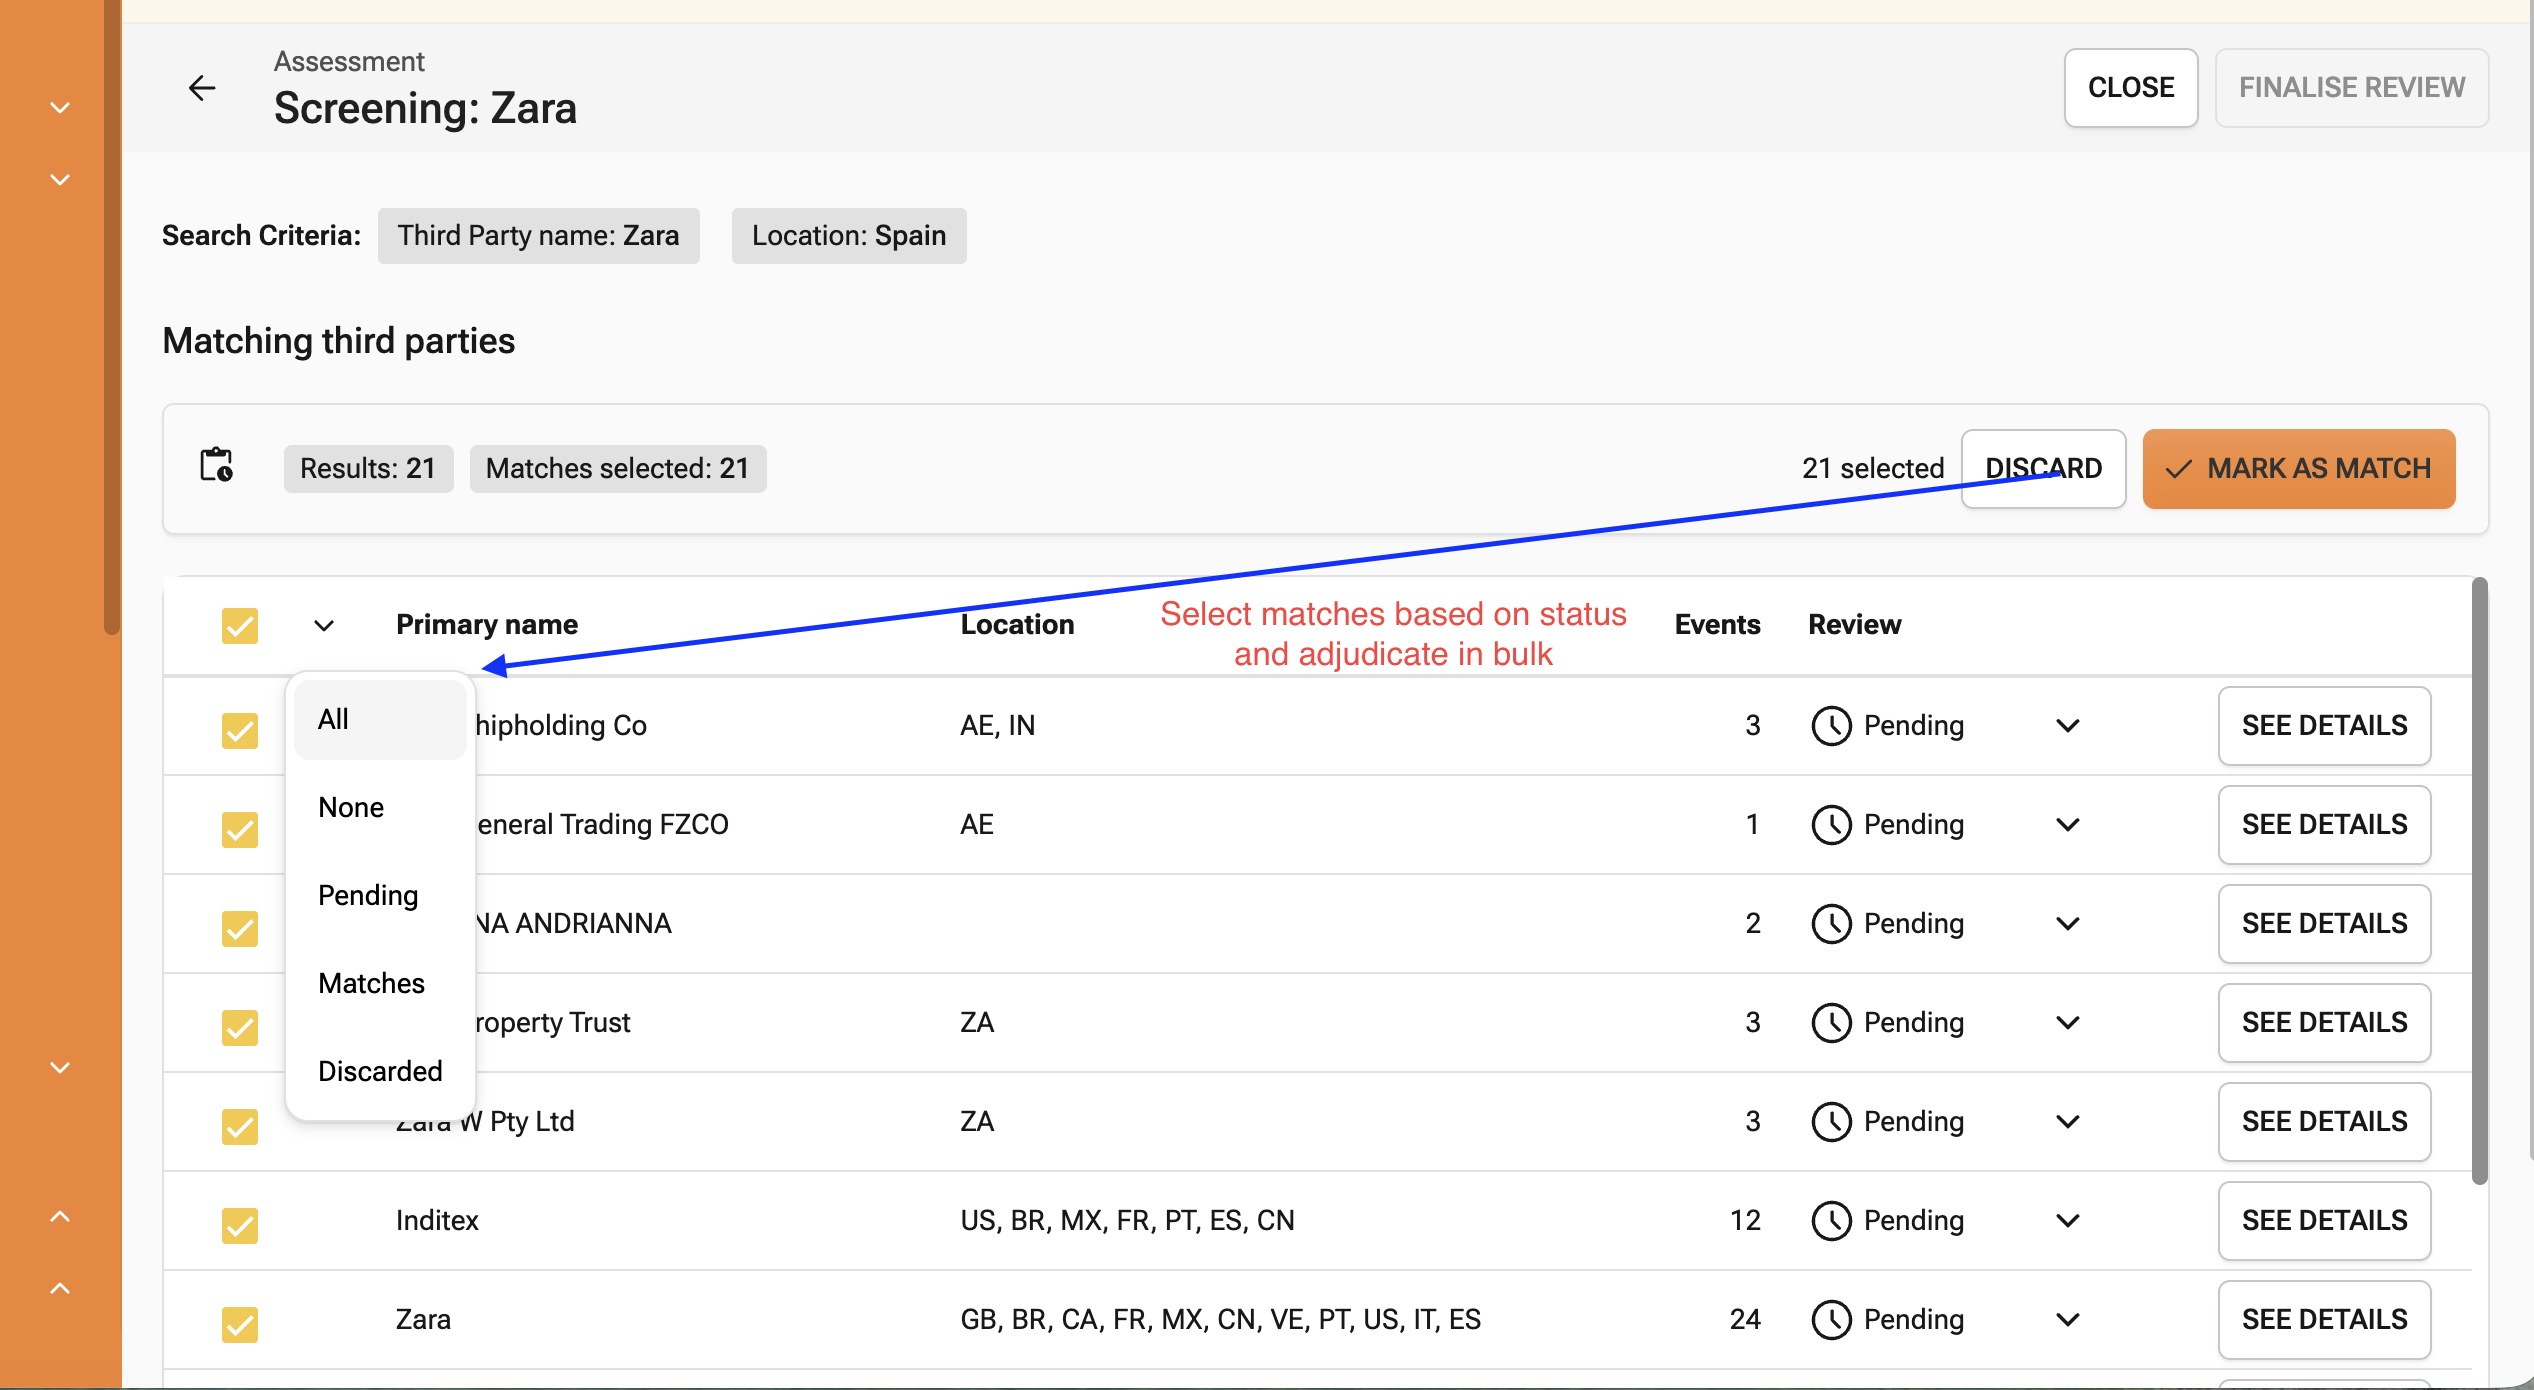Click the Third Party name: Zara chip
2534x1390 pixels.
(x=539, y=236)
